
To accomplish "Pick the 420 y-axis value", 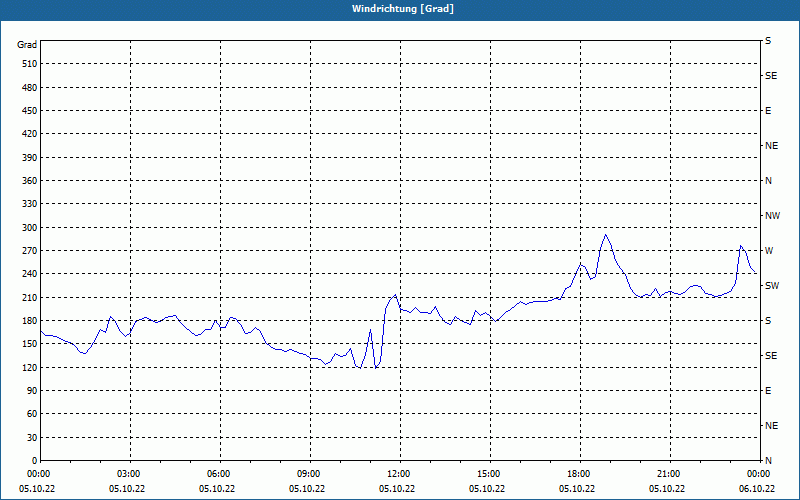I will (x=30, y=134).
